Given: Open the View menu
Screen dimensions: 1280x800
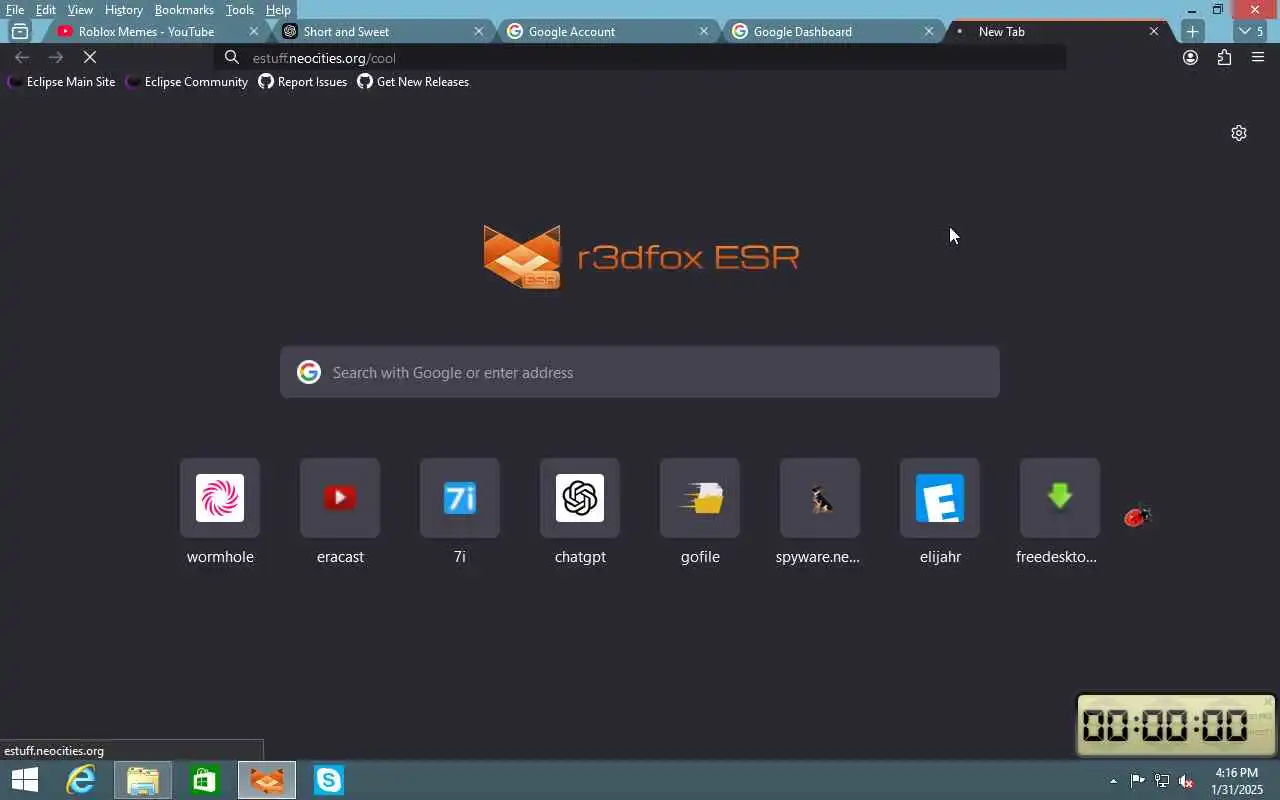Looking at the screenshot, I should click(80, 10).
